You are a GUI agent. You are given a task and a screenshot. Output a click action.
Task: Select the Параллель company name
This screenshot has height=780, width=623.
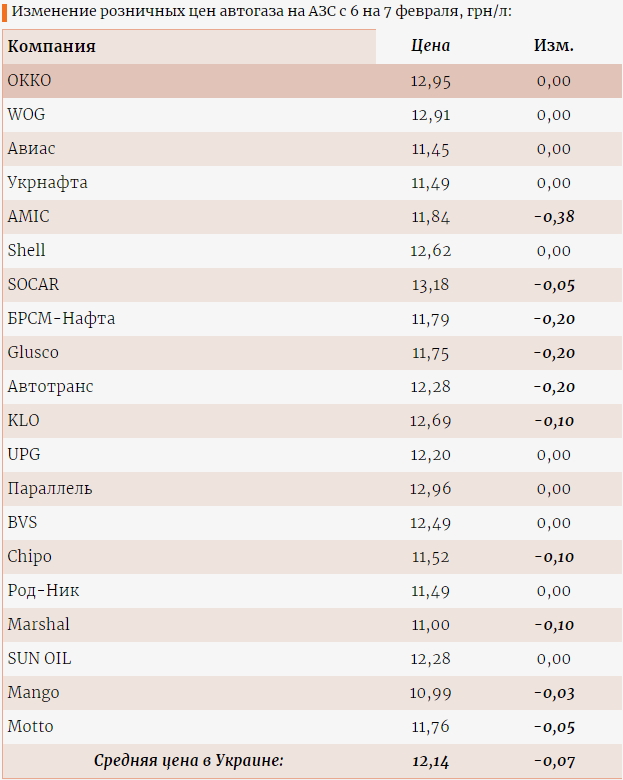point(50,488)
